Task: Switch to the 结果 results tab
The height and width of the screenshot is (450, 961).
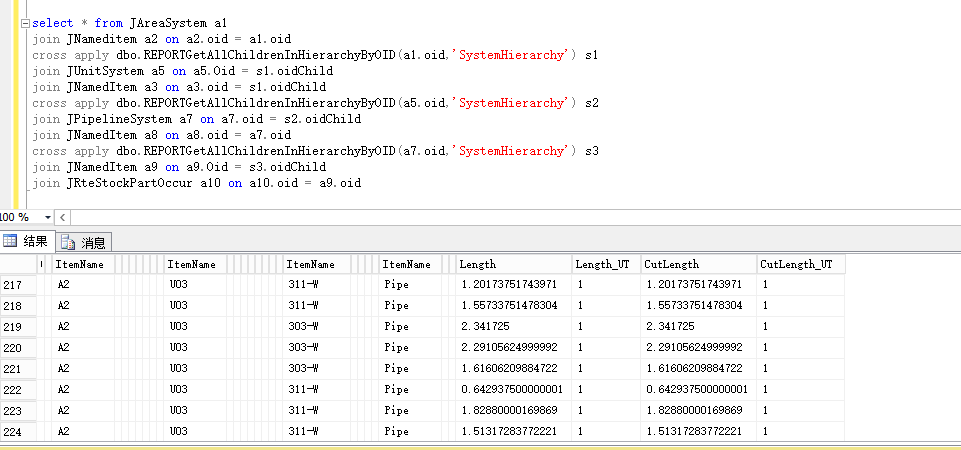Action: click(x=27, y=242)
